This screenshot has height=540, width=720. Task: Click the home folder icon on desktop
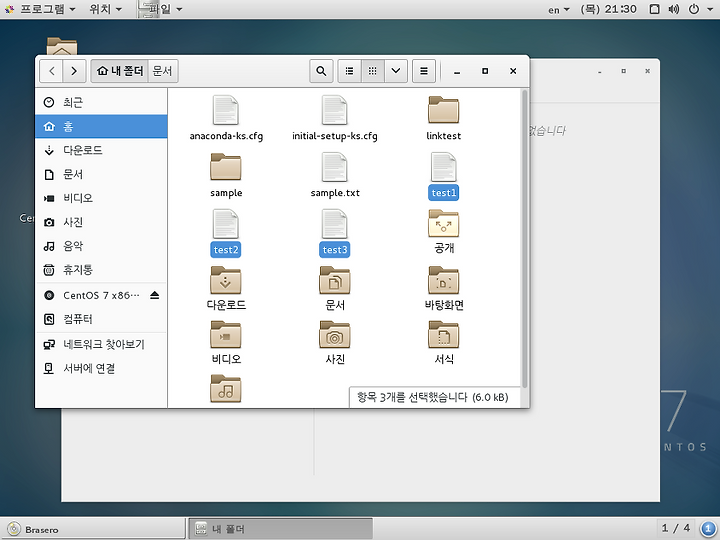(62, 46)
